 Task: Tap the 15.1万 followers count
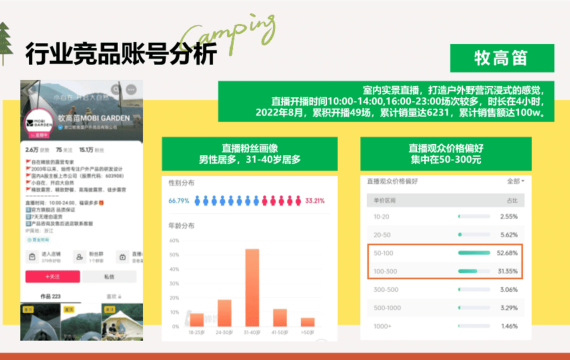[87, 150]
